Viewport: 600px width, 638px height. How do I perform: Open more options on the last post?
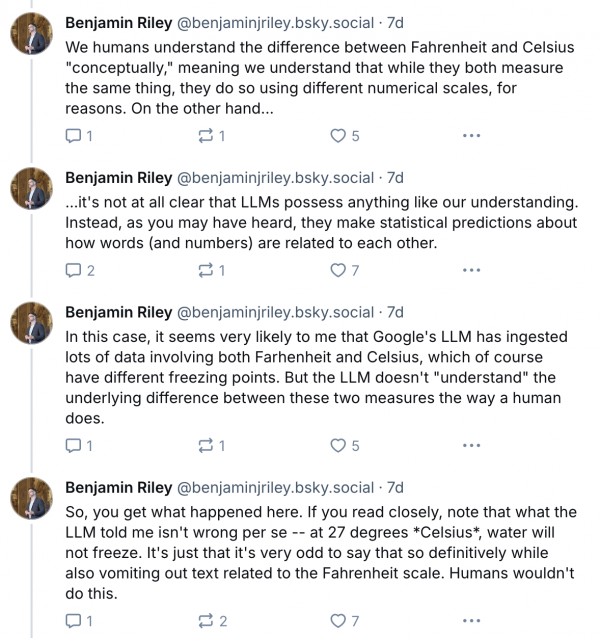(x=471, y=620)
